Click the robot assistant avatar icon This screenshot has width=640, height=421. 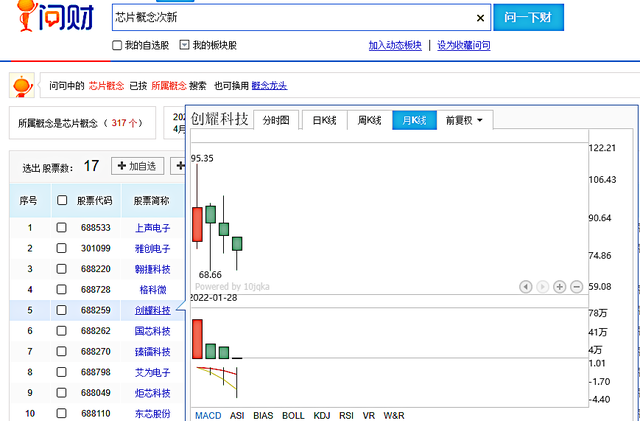[x=22, y=85]
